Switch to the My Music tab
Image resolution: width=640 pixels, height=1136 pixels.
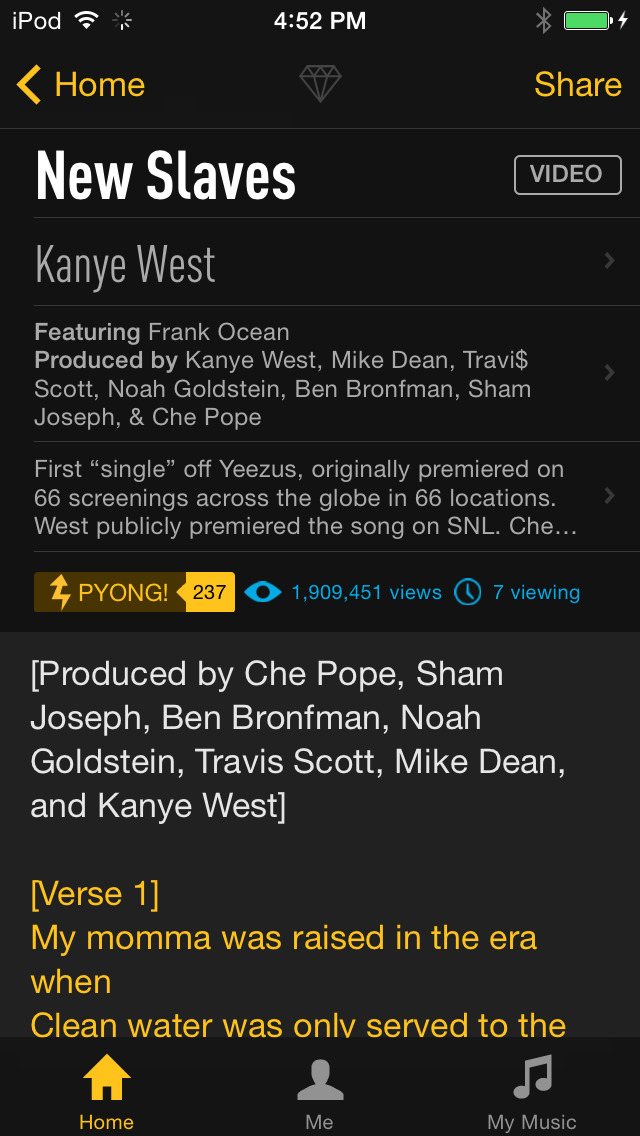point(533,1090)
